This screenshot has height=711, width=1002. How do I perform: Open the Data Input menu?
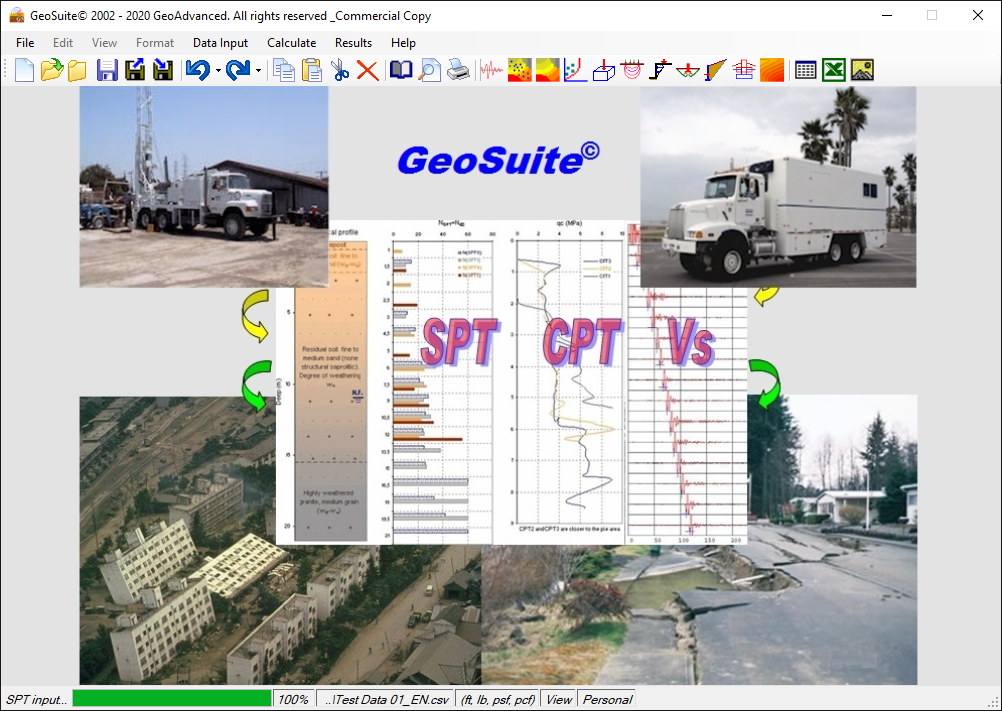point(220,43)
